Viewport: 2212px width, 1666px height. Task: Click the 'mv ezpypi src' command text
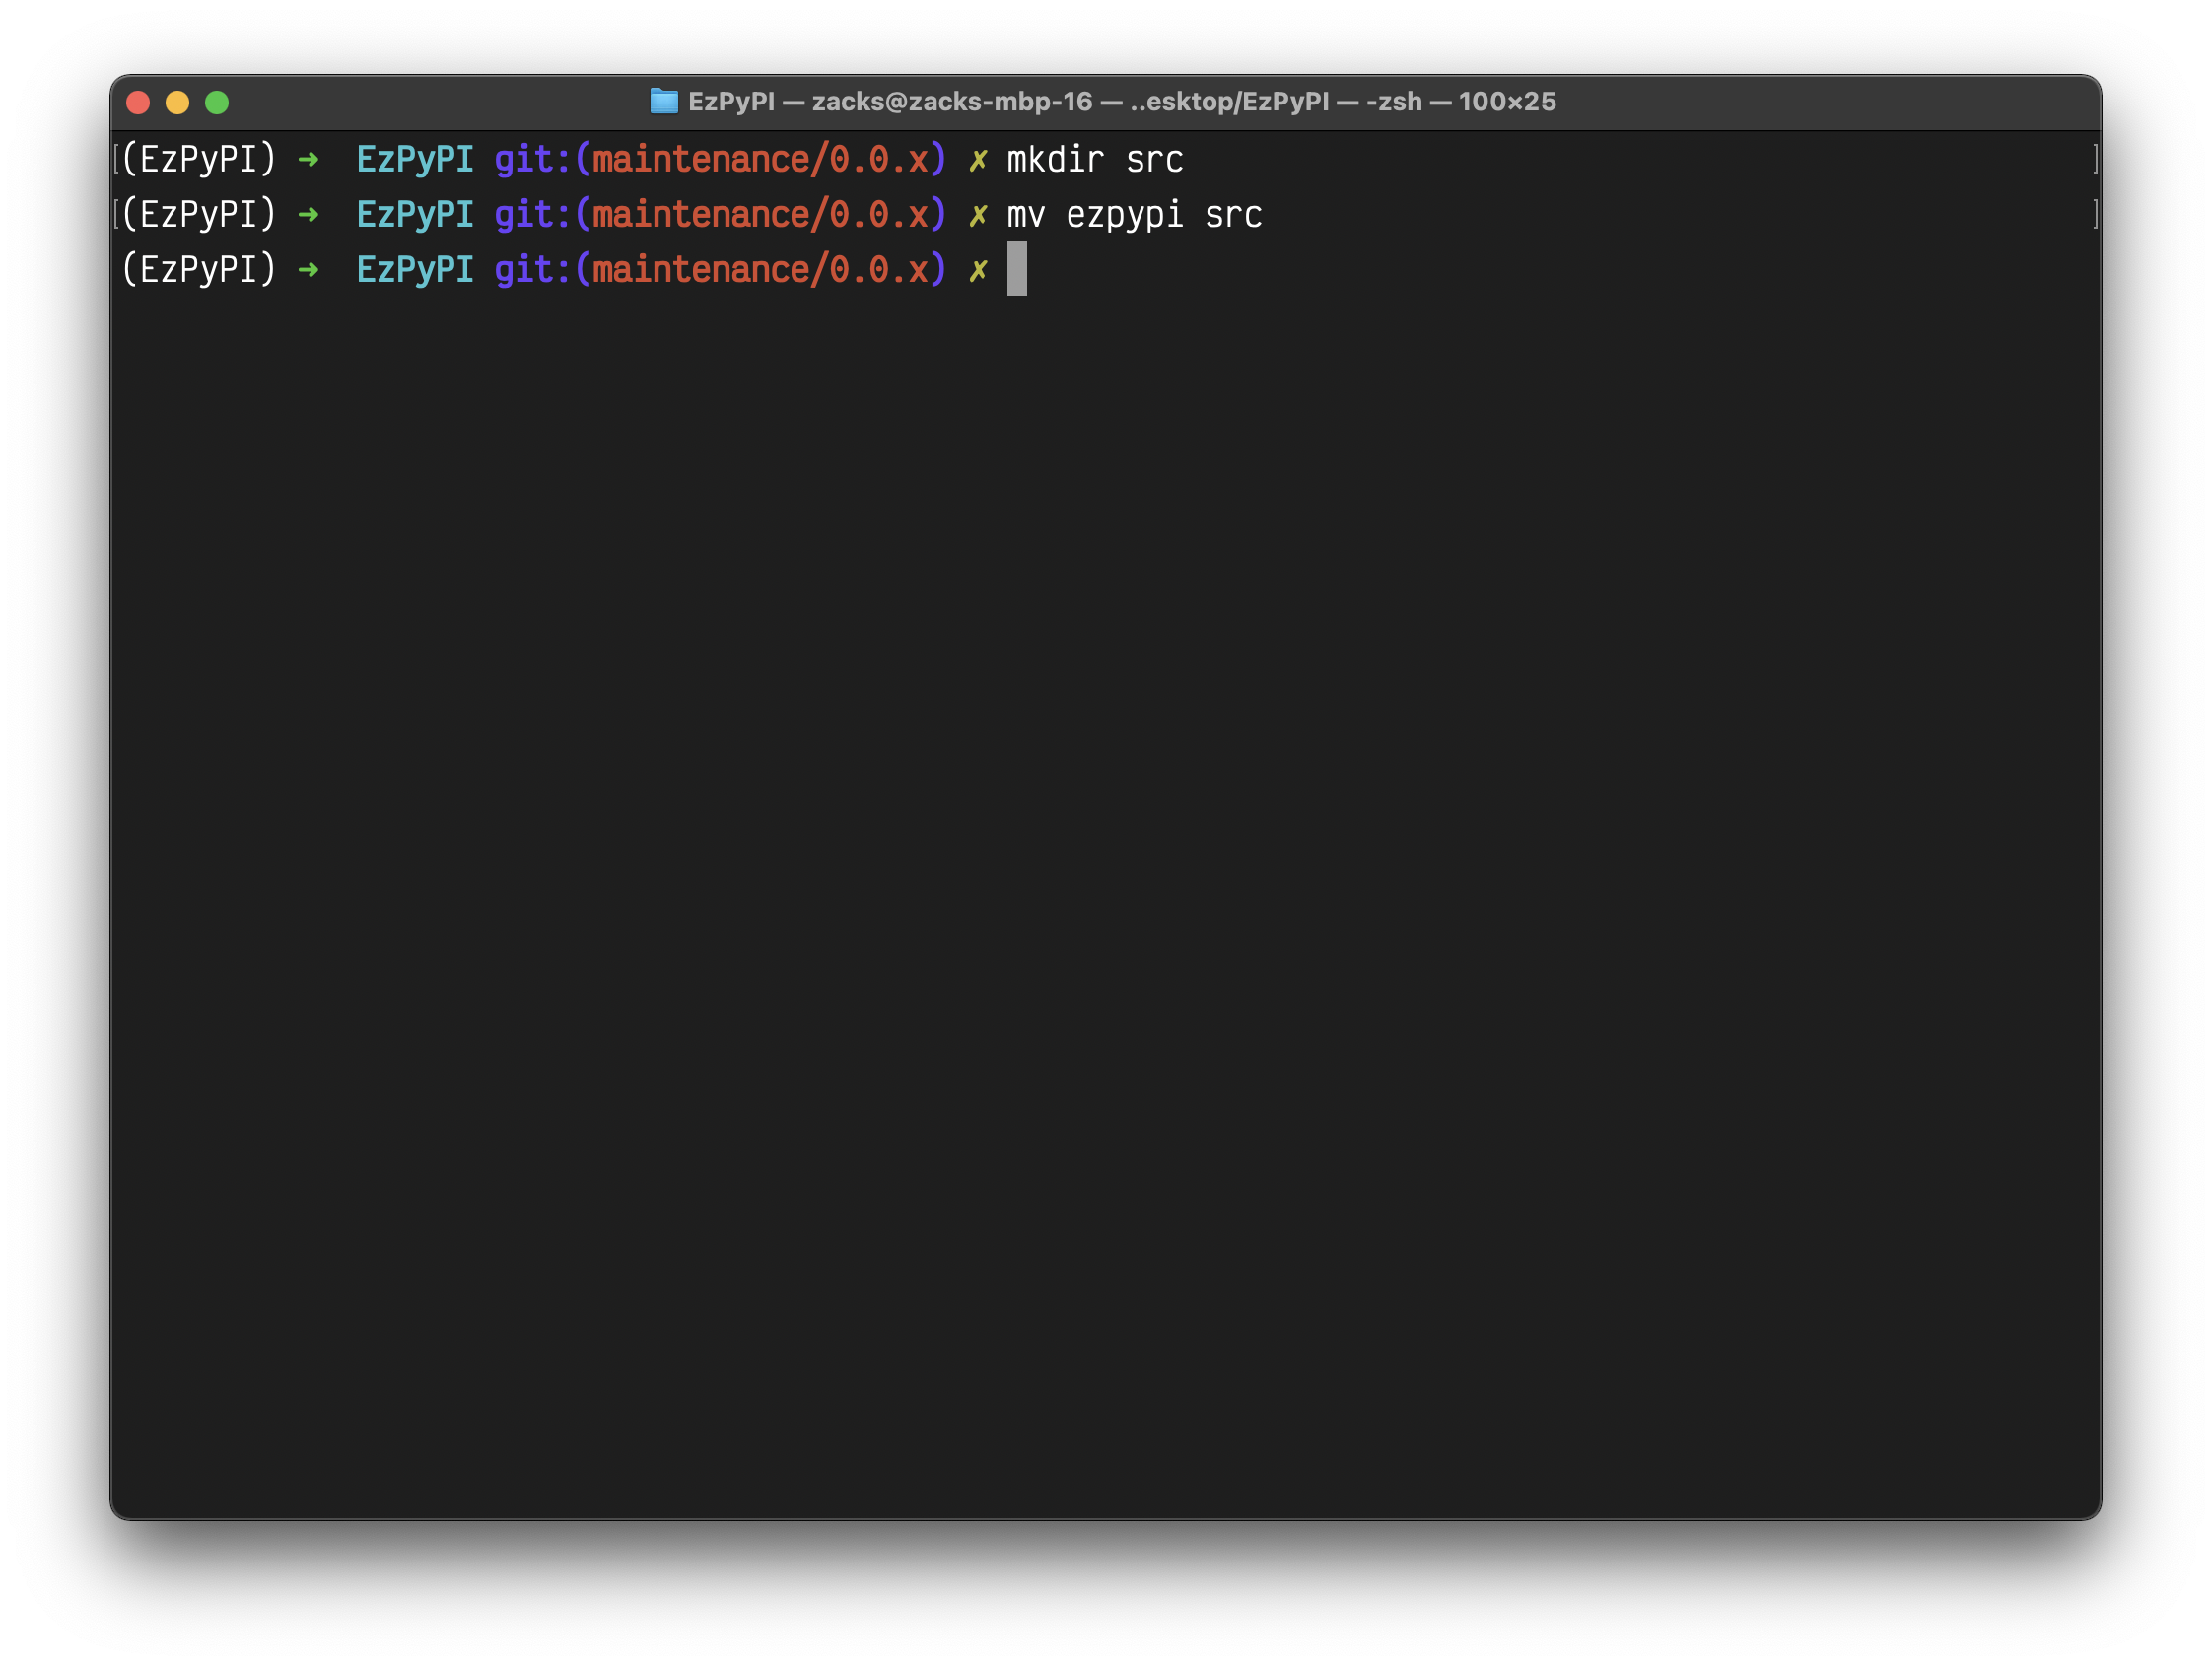(1134, 215)
